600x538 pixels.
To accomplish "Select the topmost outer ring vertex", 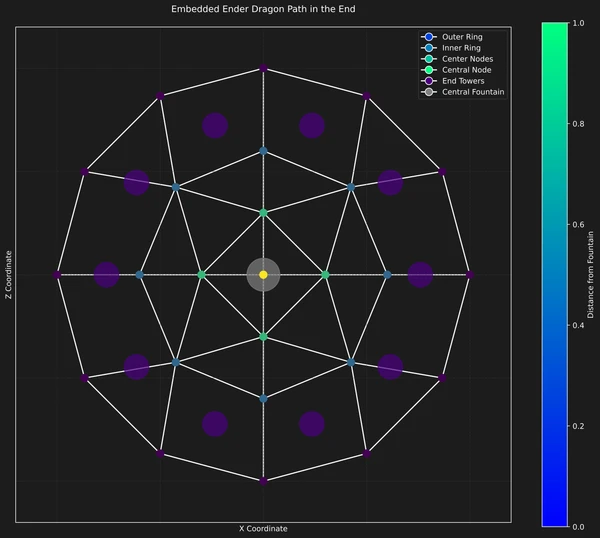I will [x=263, y=68].
